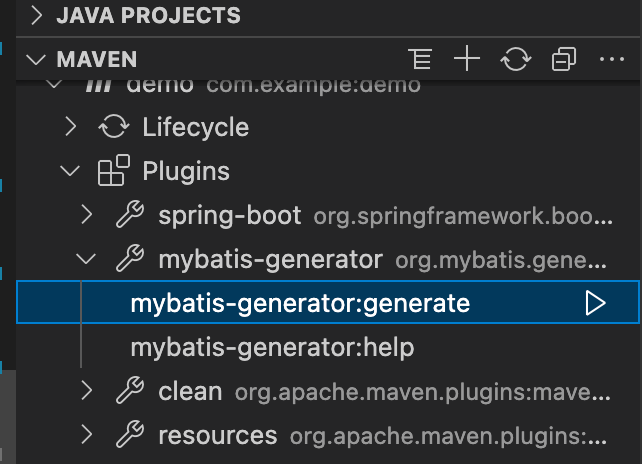Image resolution: width=642 pixels, height=464 pixels.
Task: Click the plus icon in Maven header
Action: click(x=467, y=59)
